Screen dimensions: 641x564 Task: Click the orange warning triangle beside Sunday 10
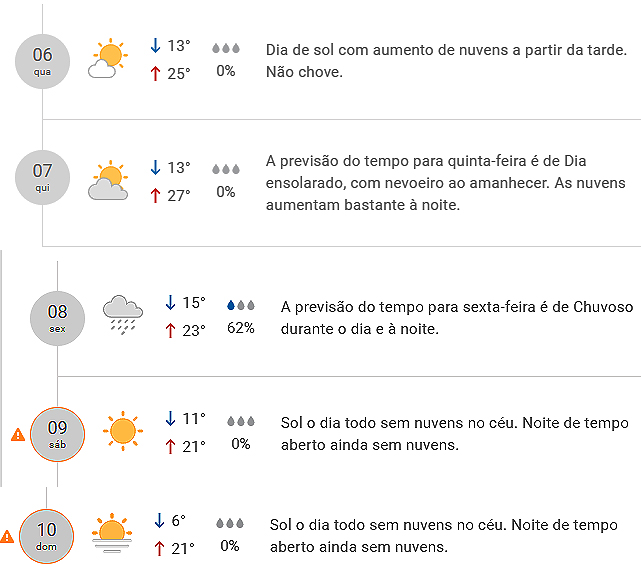(x=7, y=536)
